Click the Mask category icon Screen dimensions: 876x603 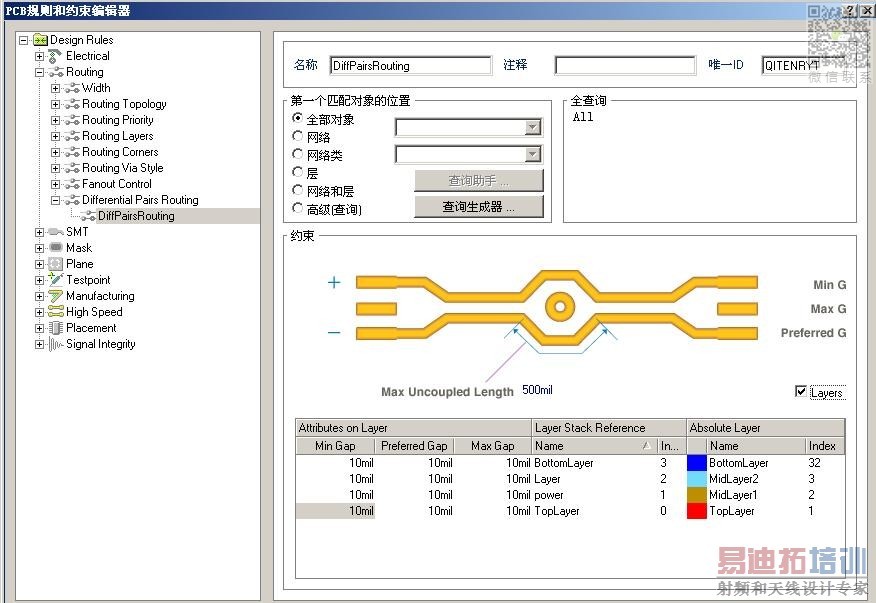coord(56,248)
